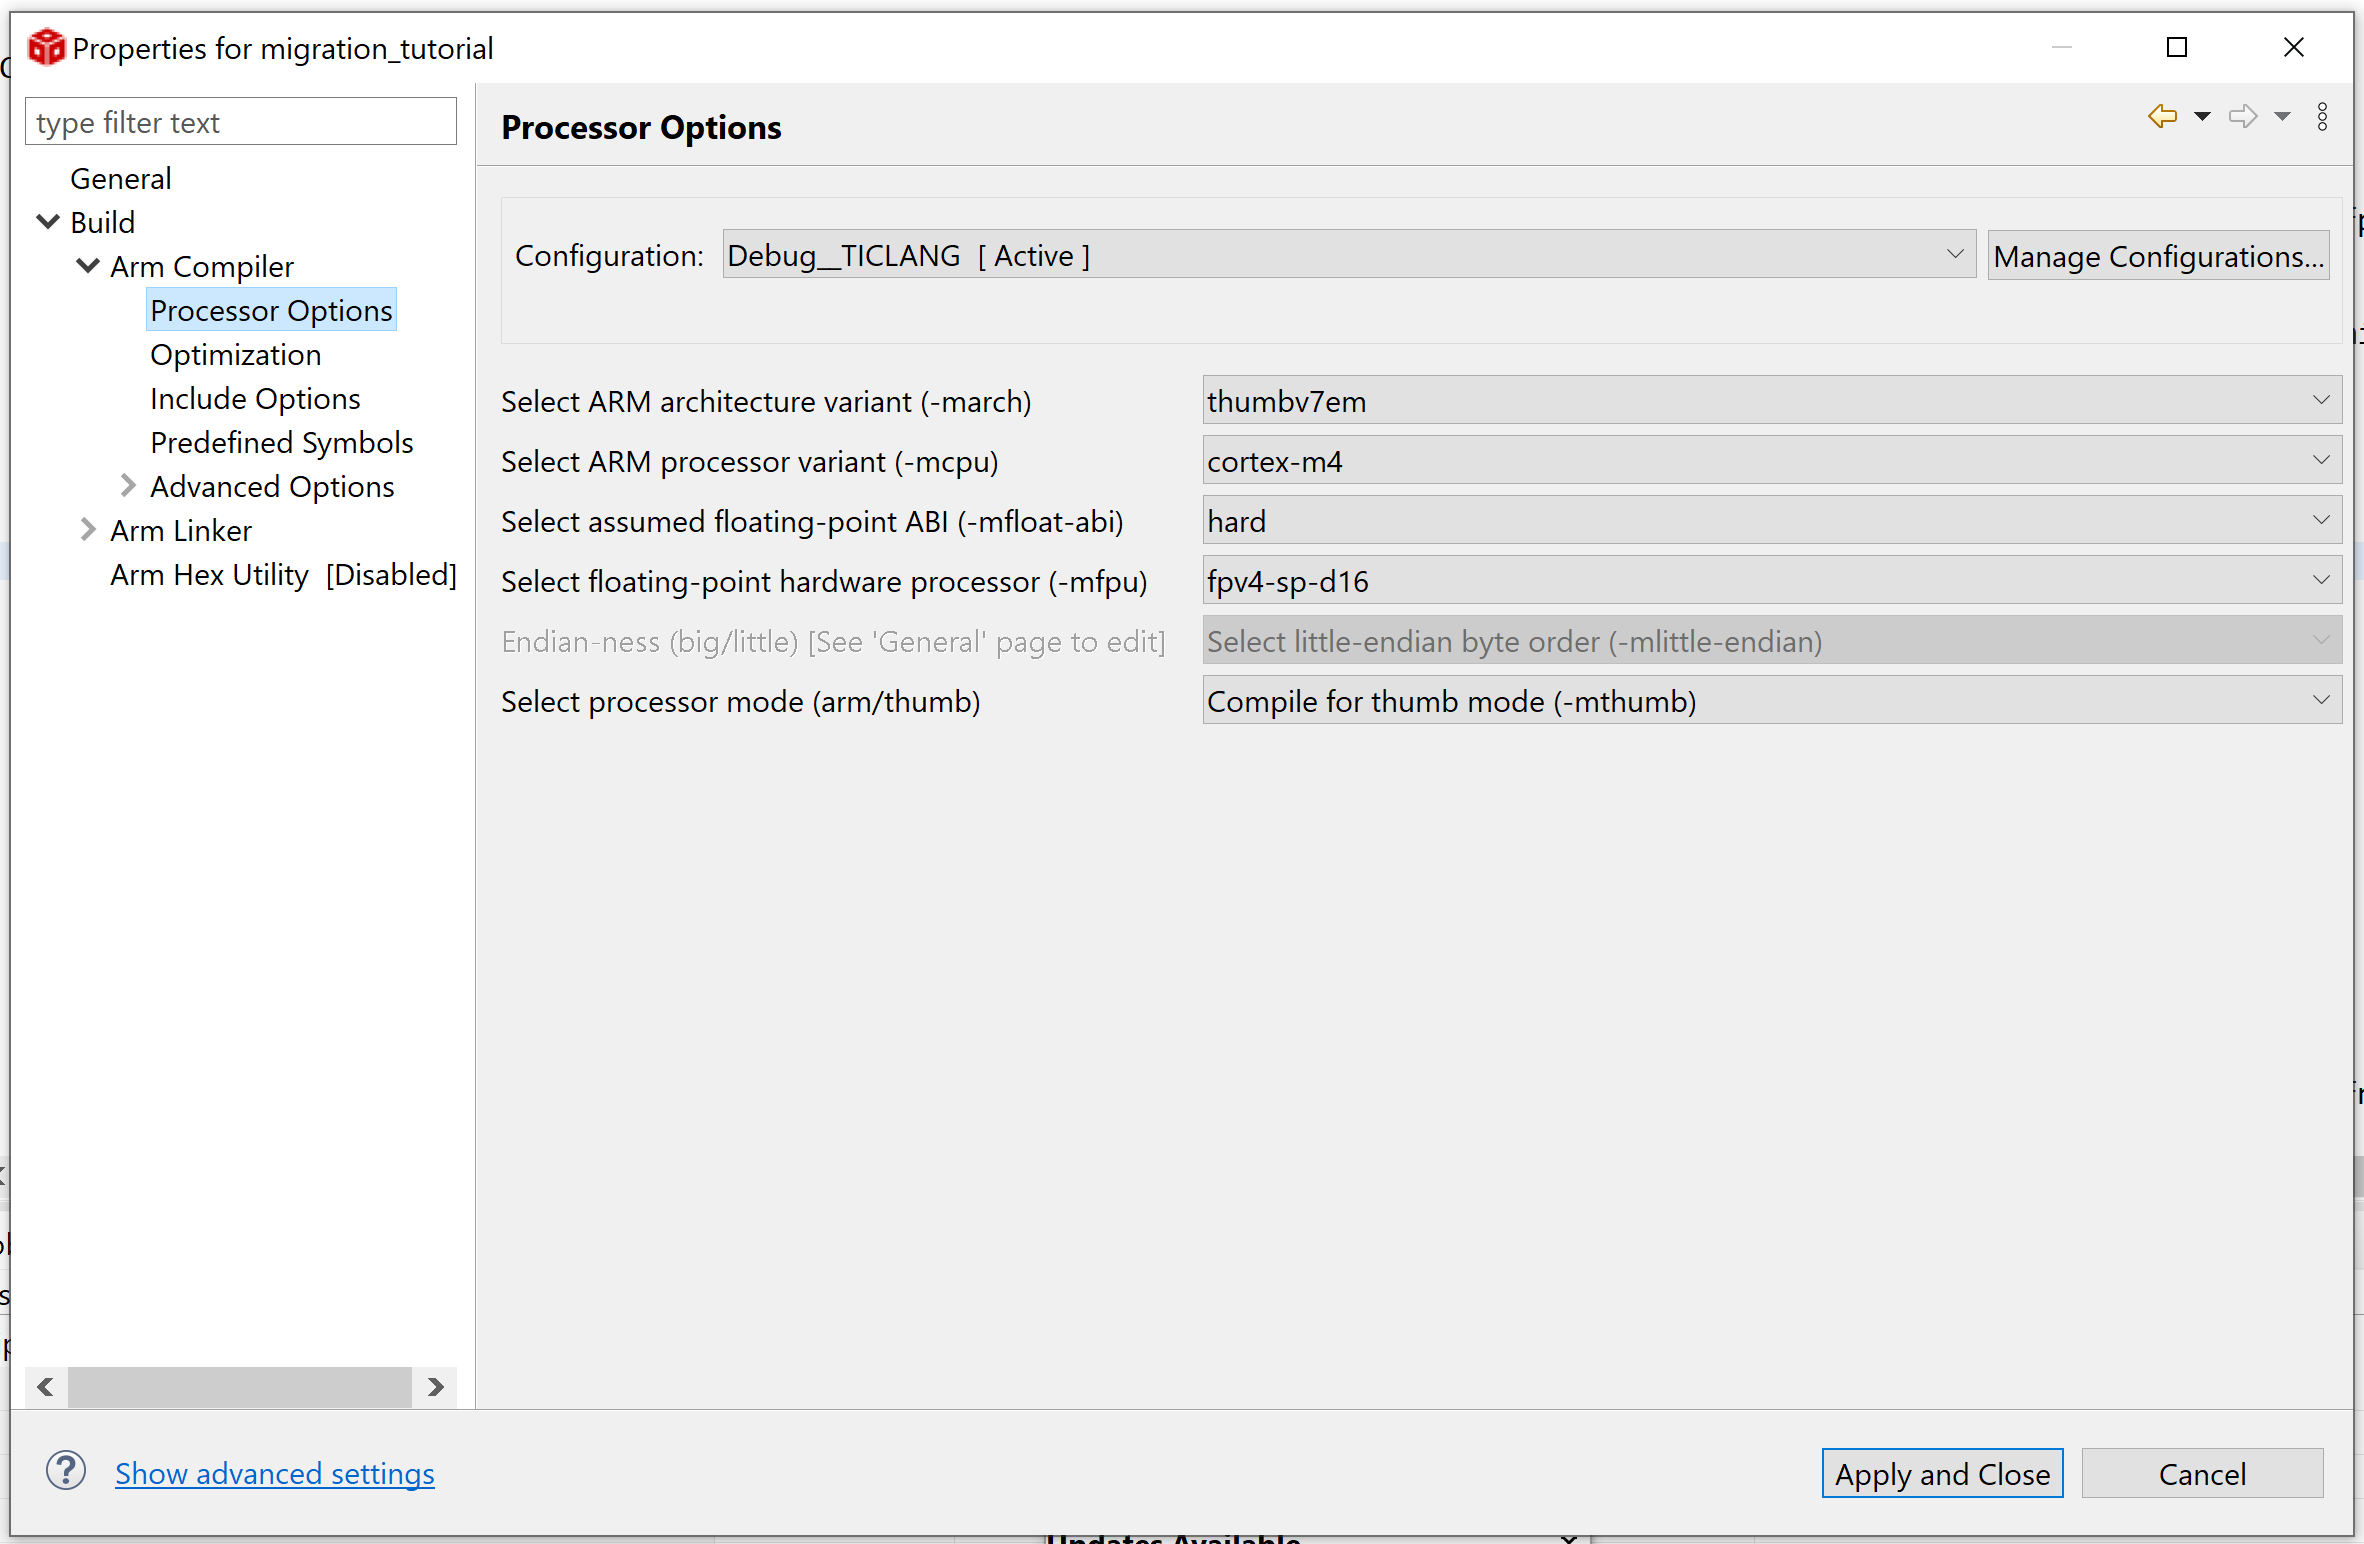Open the forward history dropdown arrow
This screenshot has width=2364, height=1544.
click(2282, 117)
